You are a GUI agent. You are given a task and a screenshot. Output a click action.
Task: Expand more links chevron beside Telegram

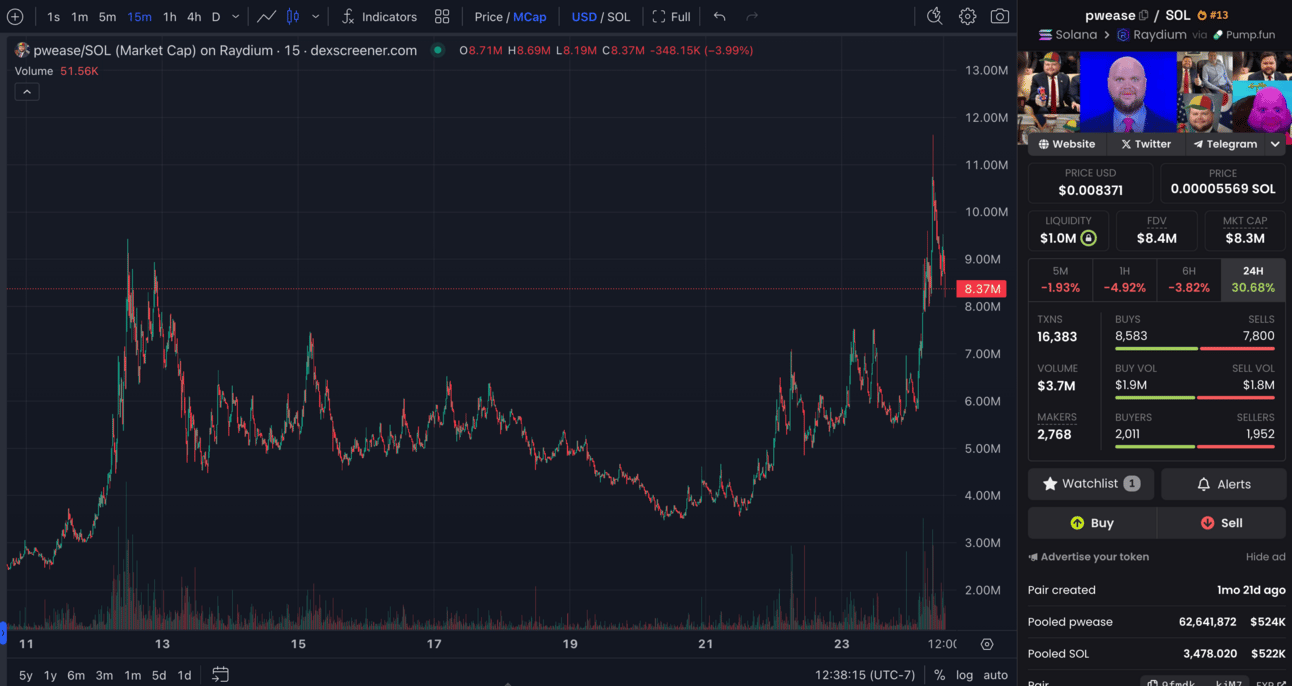click(x=1275, y=144)
